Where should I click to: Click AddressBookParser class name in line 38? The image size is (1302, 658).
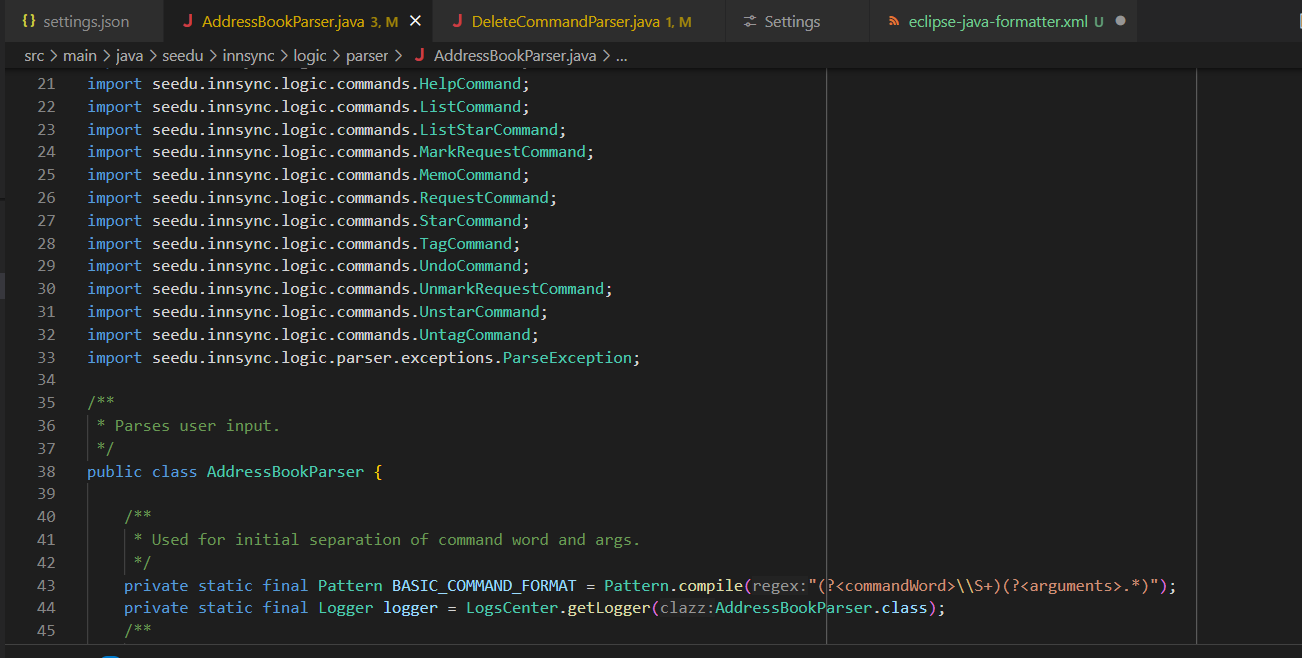coord(286,471)
